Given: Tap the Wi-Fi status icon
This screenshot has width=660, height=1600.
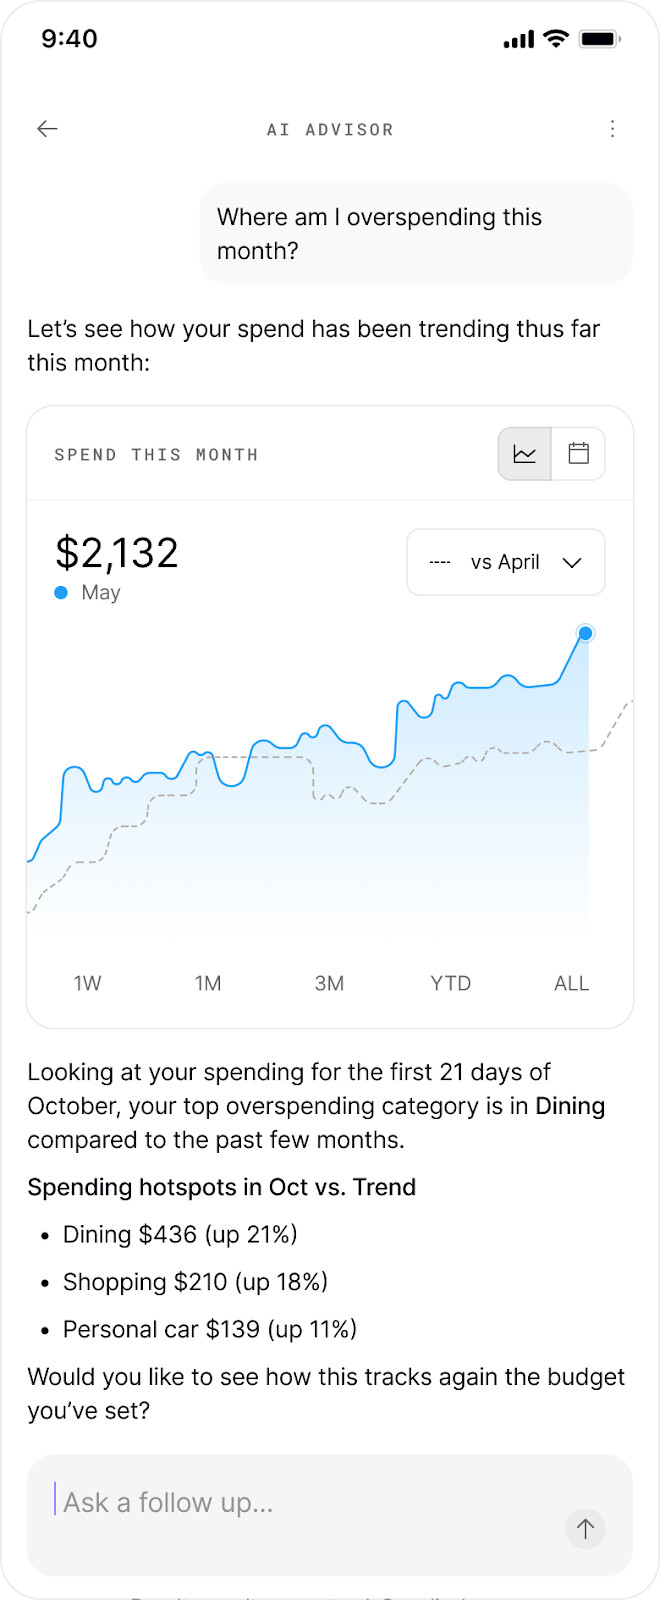Looking at the screenshot, I should (556, 39).
